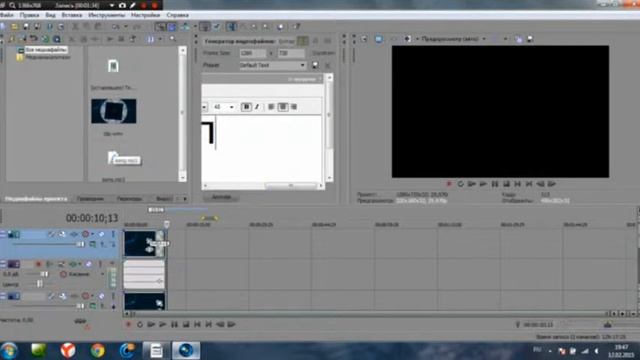The image size is (640, 360).
Task: Select the dark blue video clip thumbnail
Action: [114, 111]
